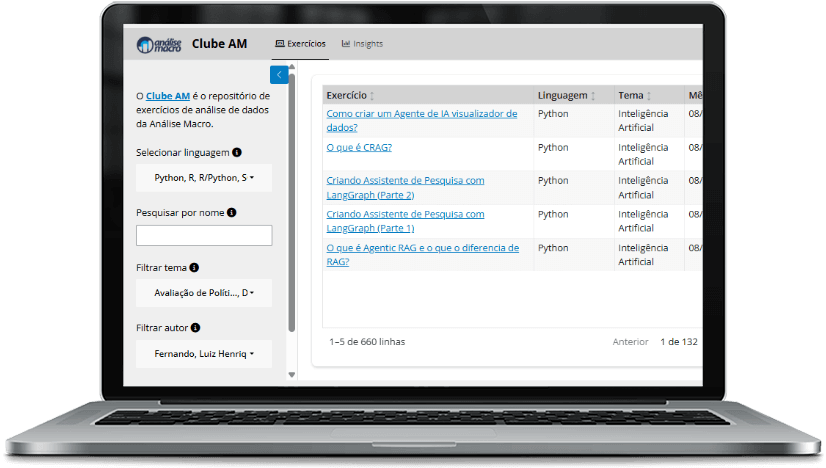
Task: Click the Anterior pagination button
Action: point(630,342)
